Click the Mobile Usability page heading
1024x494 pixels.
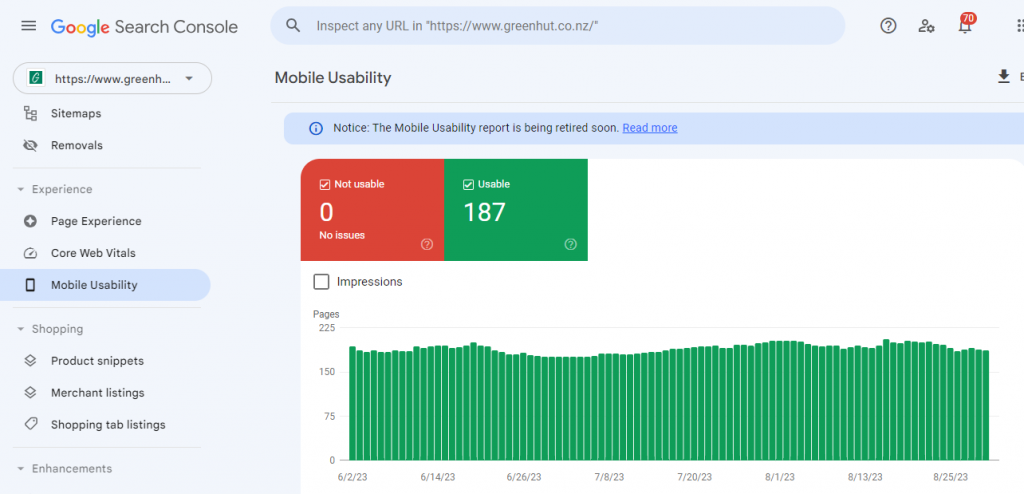[x=333, y=78]
